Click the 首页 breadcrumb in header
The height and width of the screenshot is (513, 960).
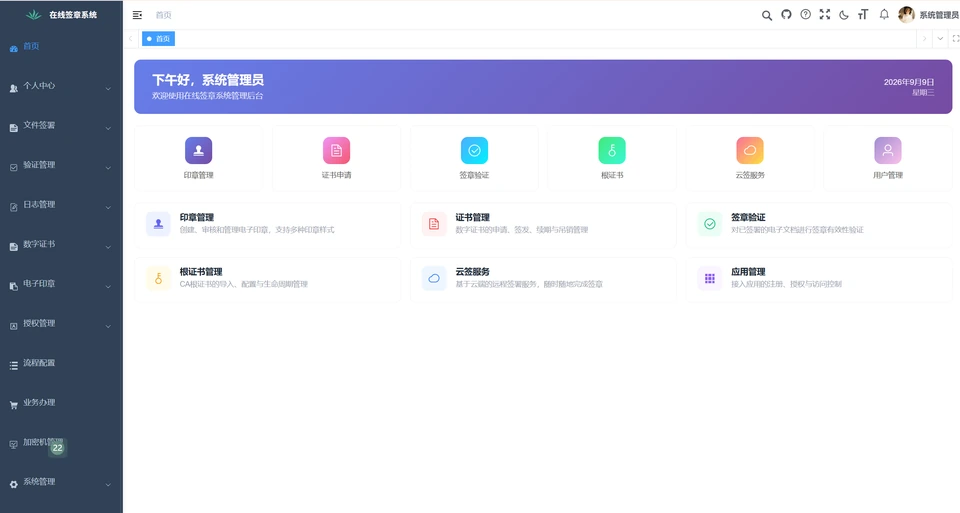(163, 15)
